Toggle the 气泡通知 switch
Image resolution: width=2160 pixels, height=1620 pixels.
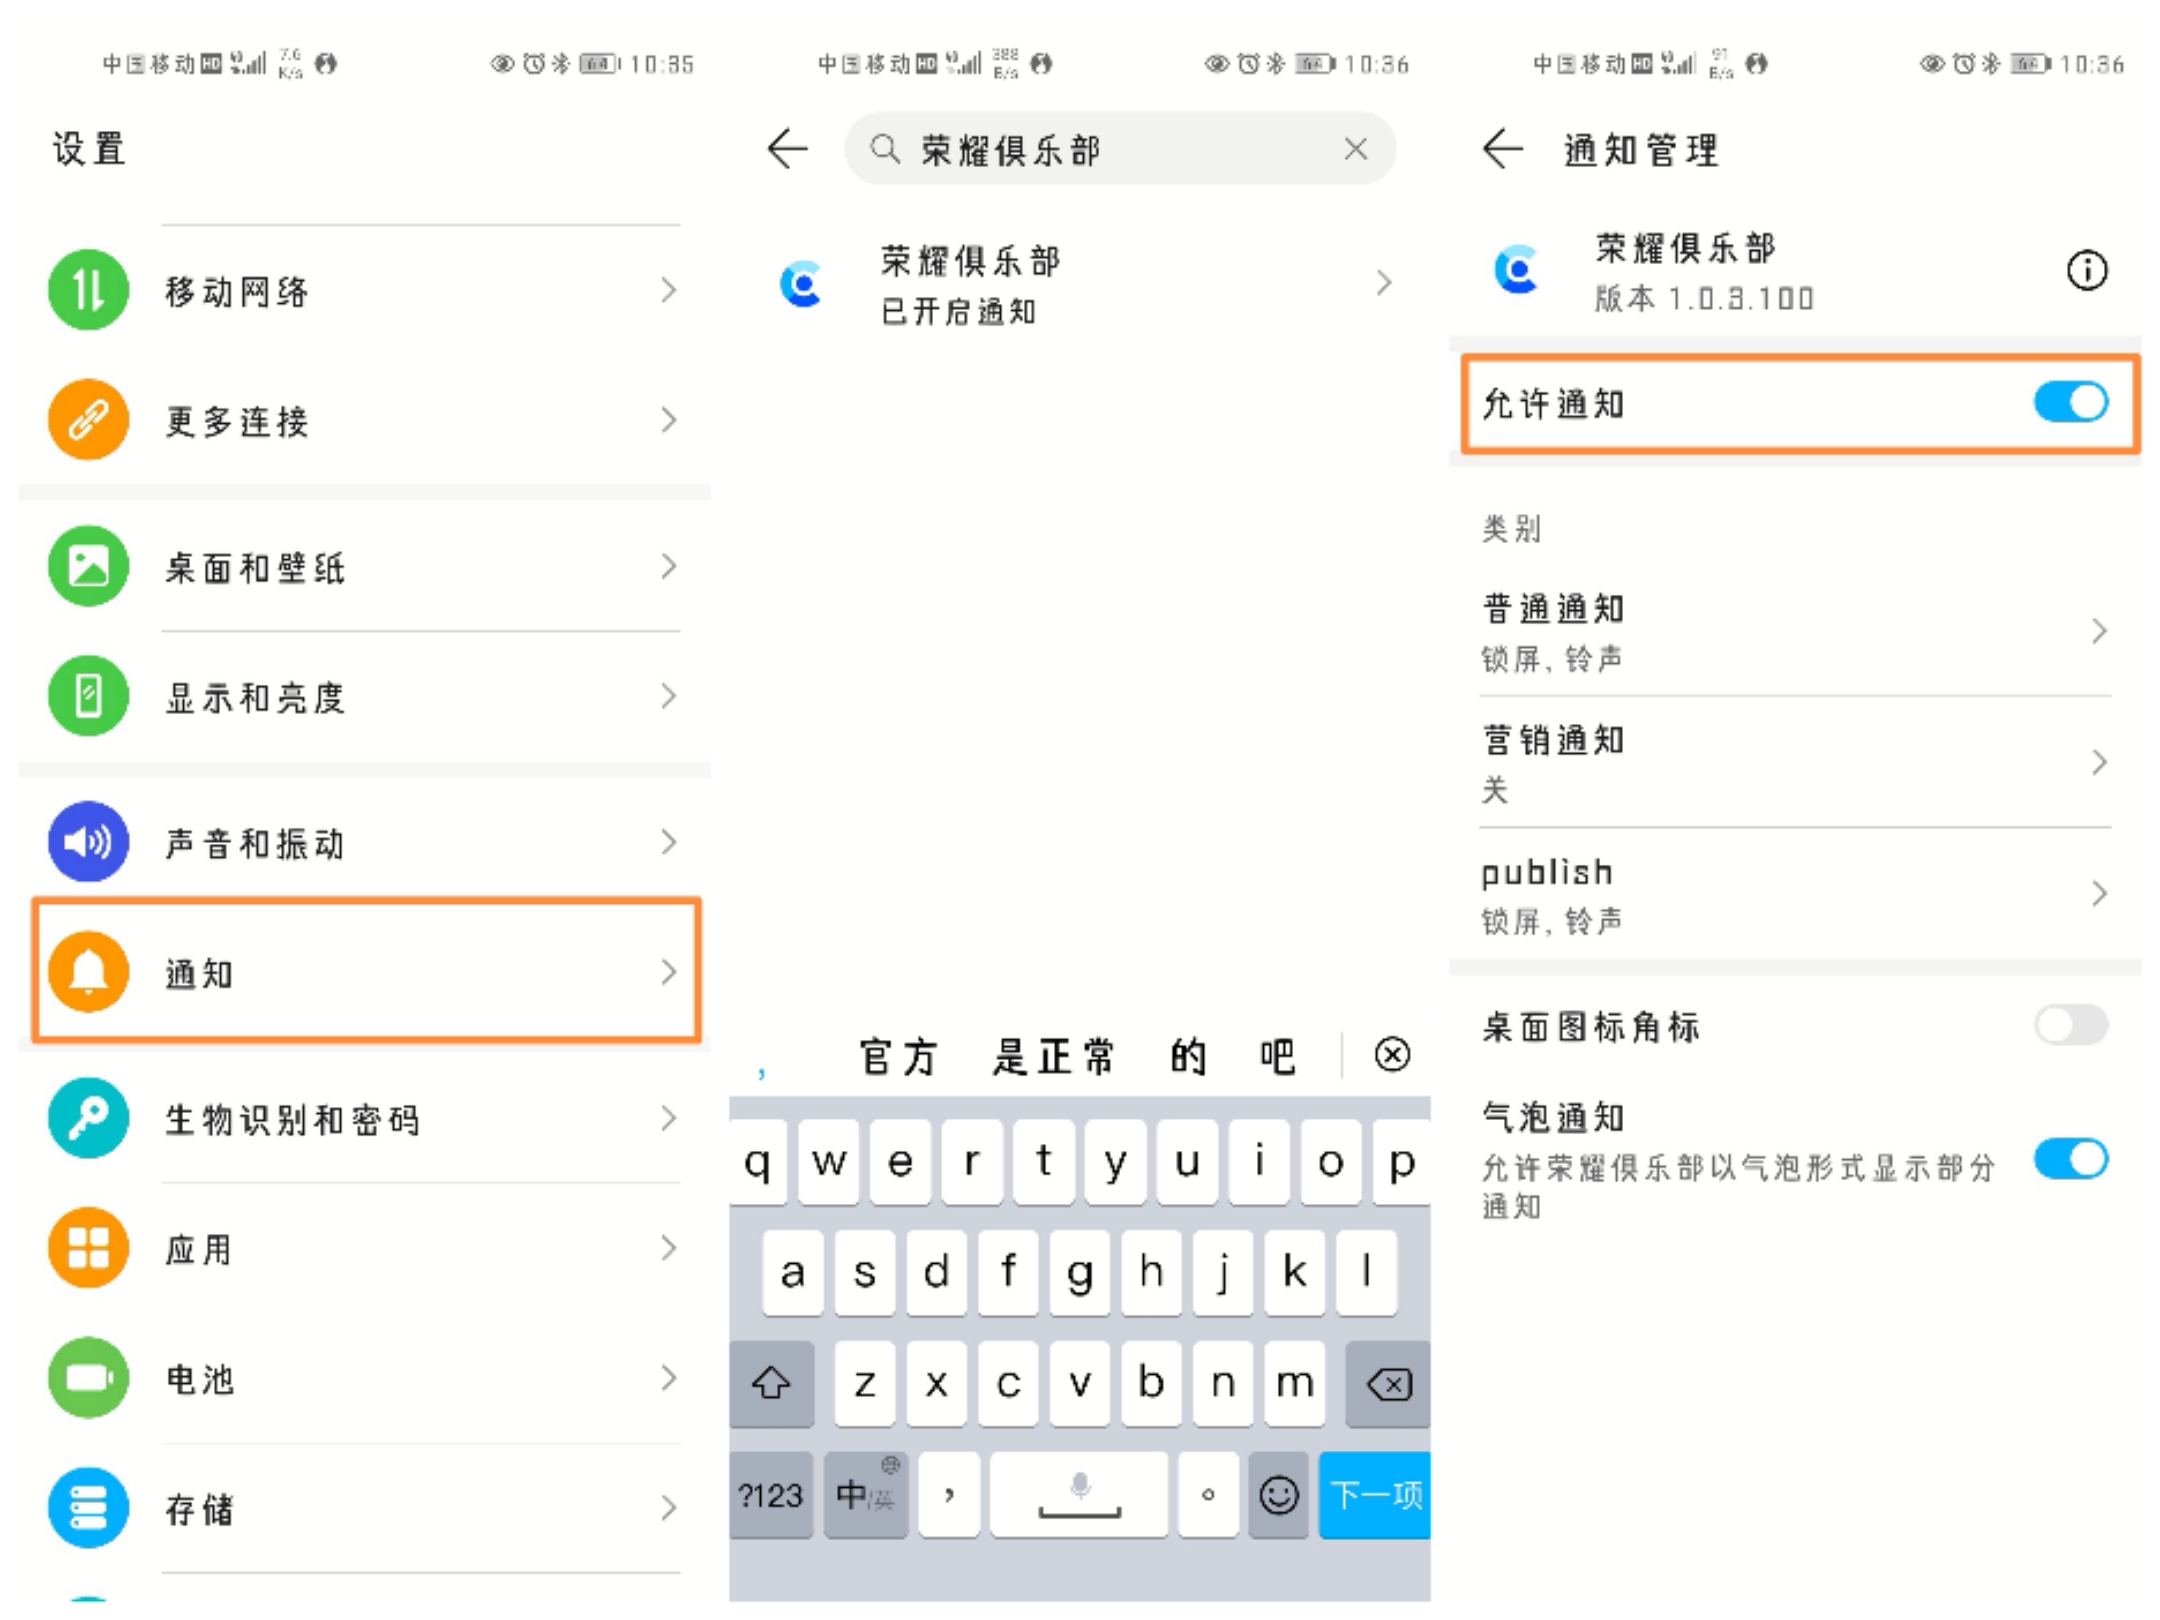pyautogui.click(x=2071, y=1160)
